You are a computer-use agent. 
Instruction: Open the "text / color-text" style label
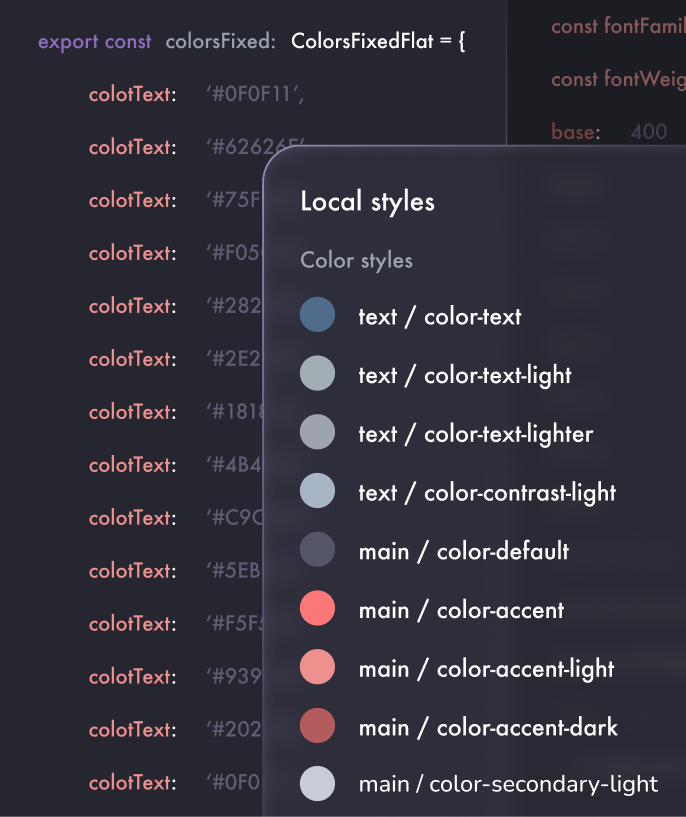440,317
